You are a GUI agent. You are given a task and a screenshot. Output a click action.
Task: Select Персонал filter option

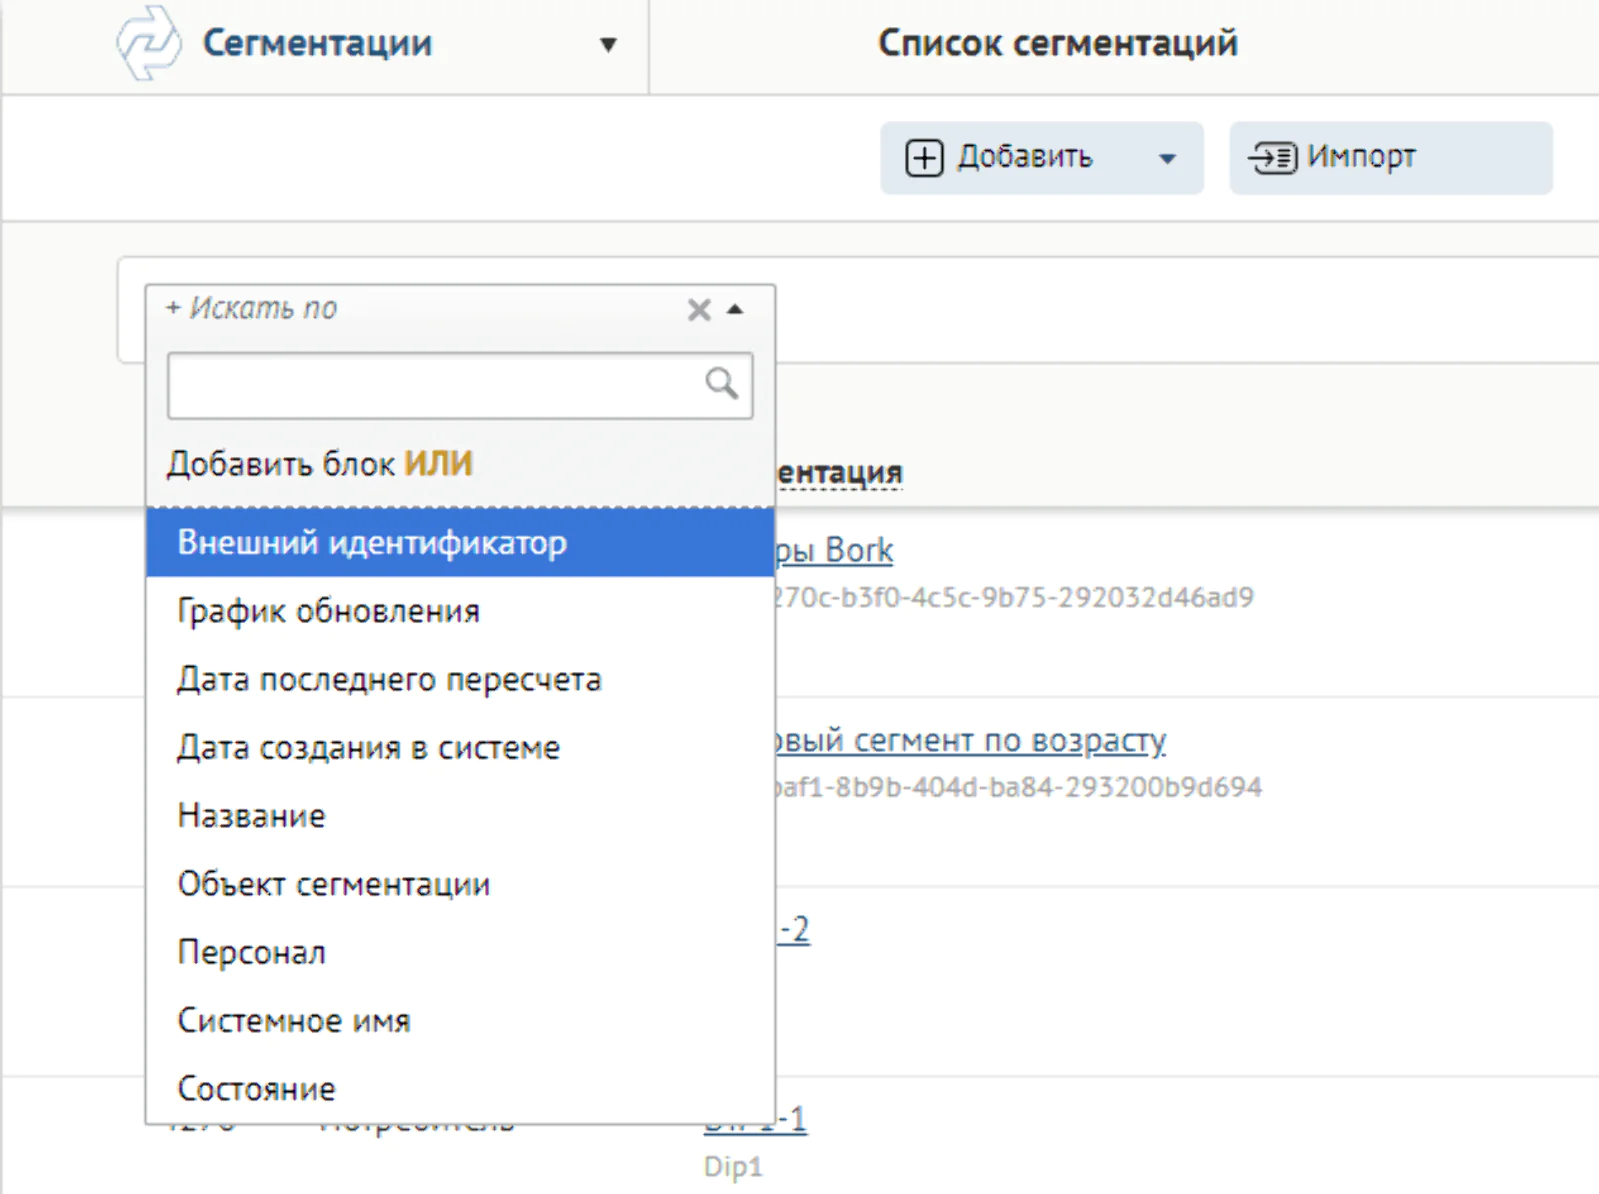(460, 951)
